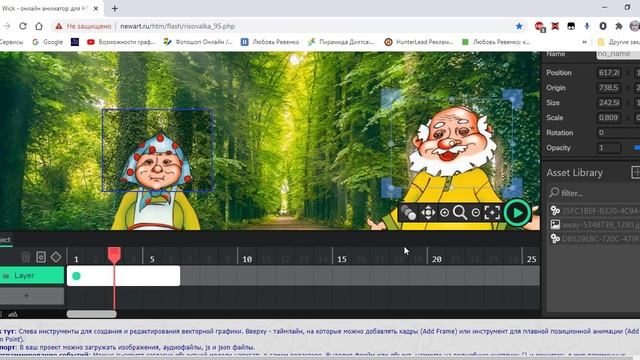The height and width of the screenshot is (360, 640).
Task: Click the blue microphone extension icon
Action: [x=587, y=26]
